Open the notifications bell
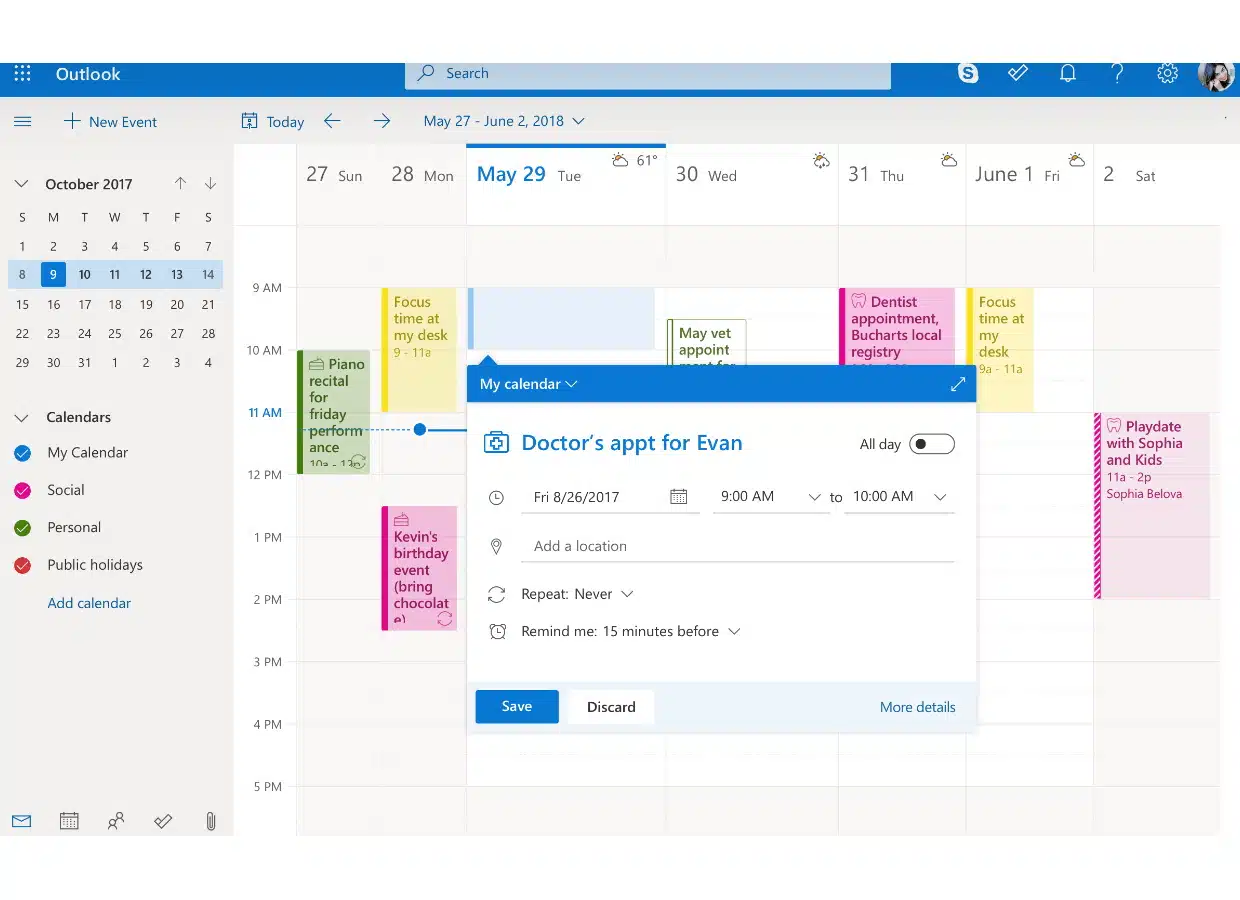Screen dimensions: 1240x900 tap(1068, 73)
